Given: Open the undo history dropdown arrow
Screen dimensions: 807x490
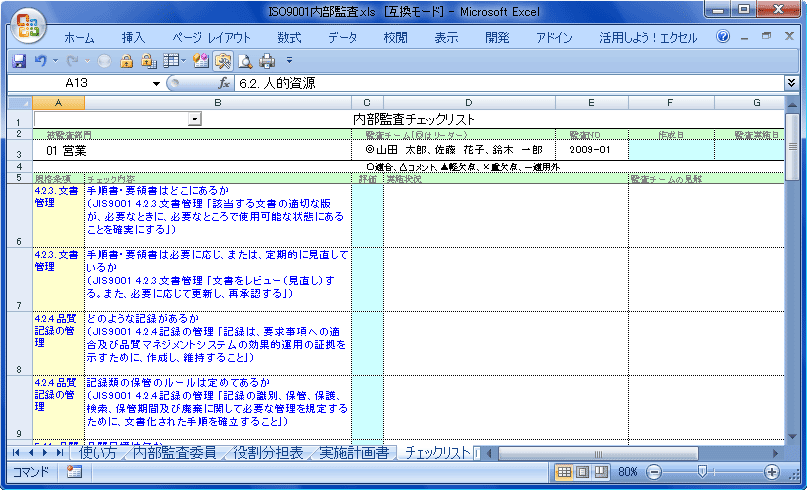Looking at the screenshot, I should pyautogui.click(x=55, y=61).
